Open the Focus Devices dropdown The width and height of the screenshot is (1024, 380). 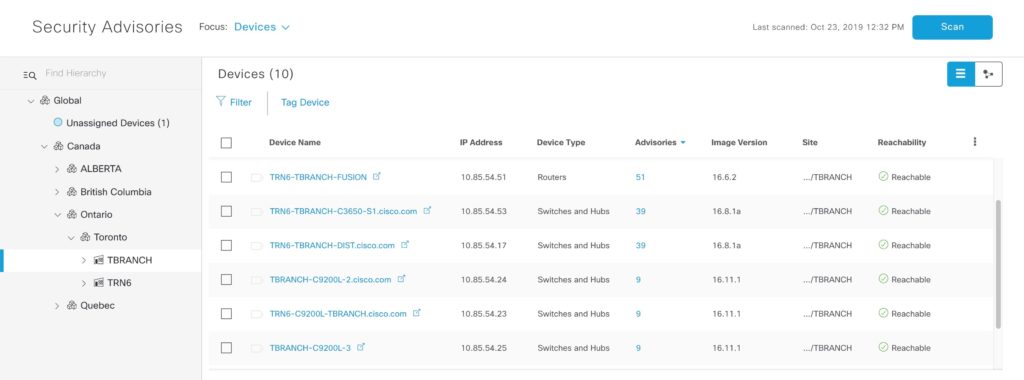[x=262, y=27]
